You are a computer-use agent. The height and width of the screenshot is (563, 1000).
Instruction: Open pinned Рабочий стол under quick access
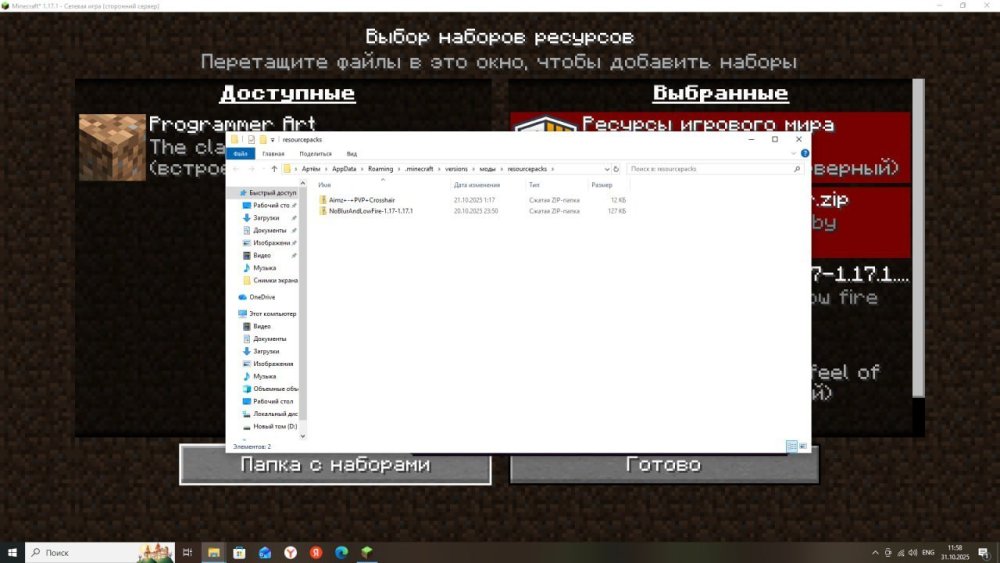[266, 205]
